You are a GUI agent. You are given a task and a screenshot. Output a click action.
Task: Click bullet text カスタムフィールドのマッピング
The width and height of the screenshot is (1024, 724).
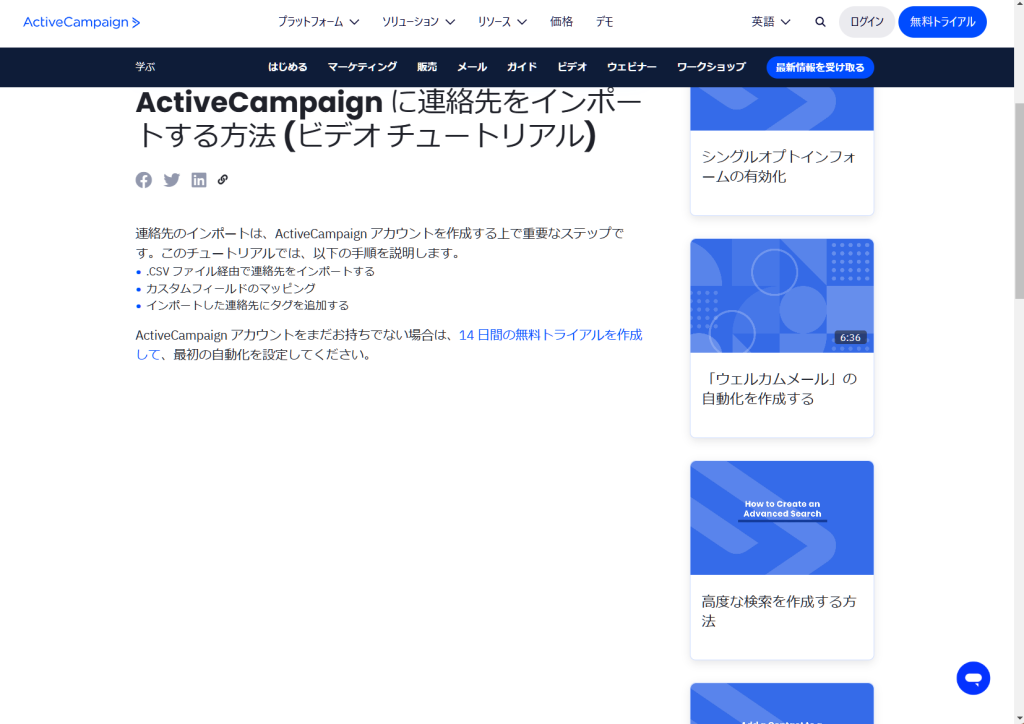[x=231, y=288]
